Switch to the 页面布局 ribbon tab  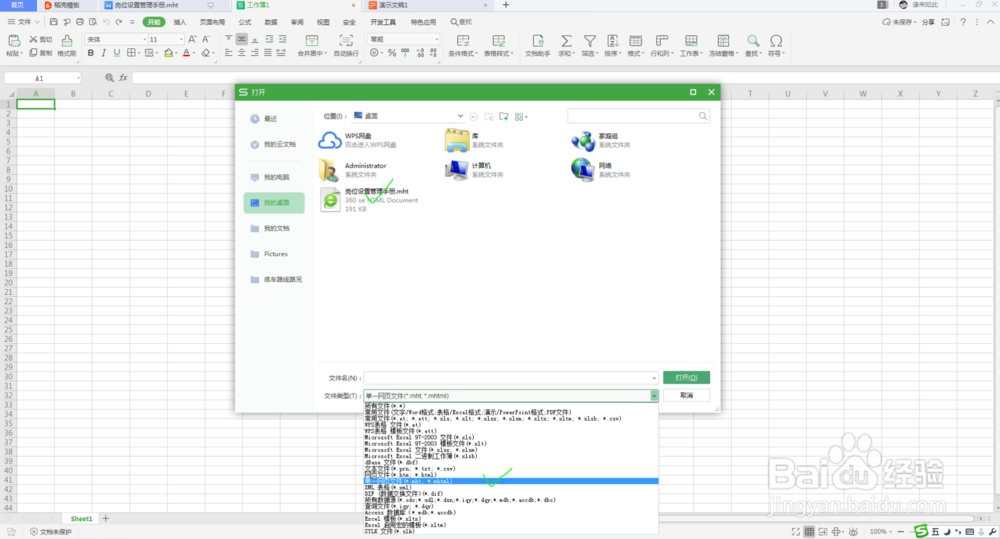tap(212, 22)
